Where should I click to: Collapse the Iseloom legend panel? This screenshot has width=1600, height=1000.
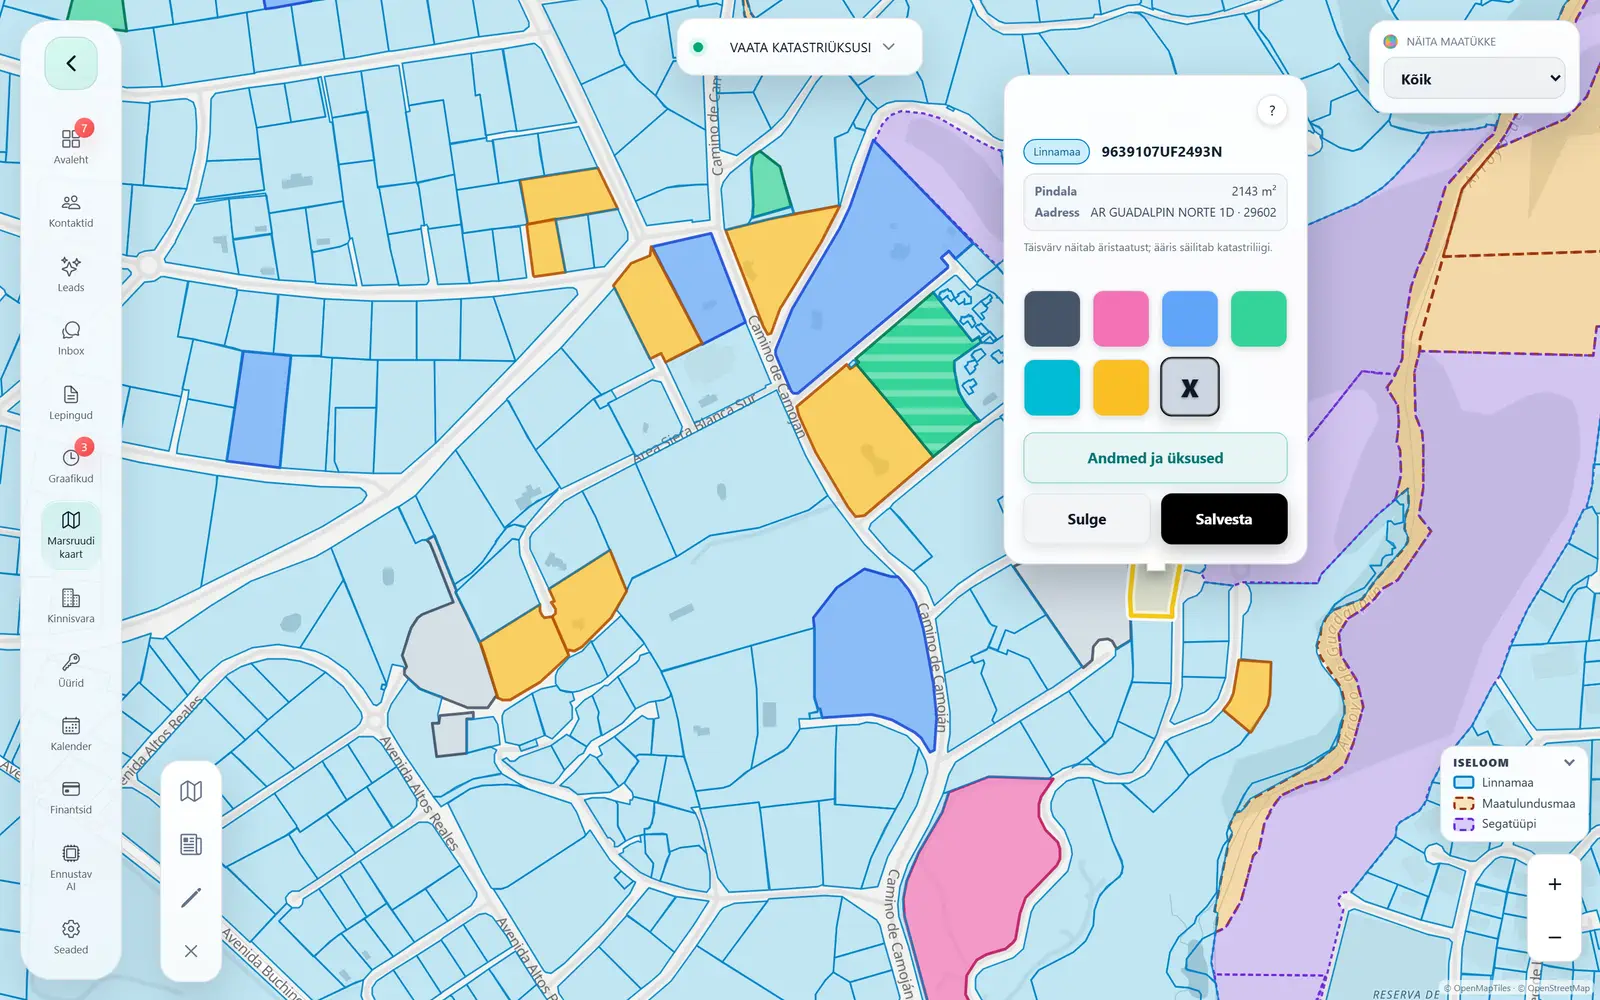point(1569,762)
